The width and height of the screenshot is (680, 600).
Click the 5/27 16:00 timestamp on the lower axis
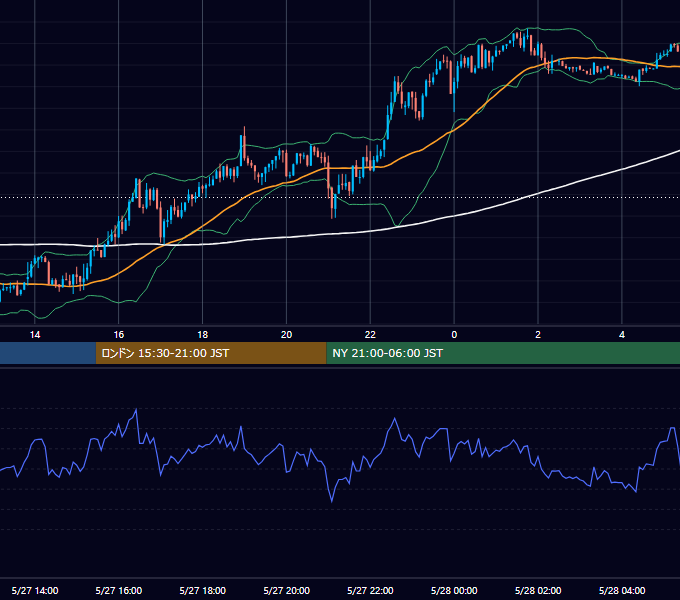click(x=118, y=590)
